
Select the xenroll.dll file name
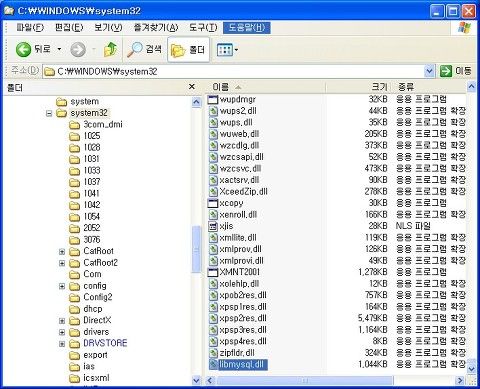[x=238, y=215]
